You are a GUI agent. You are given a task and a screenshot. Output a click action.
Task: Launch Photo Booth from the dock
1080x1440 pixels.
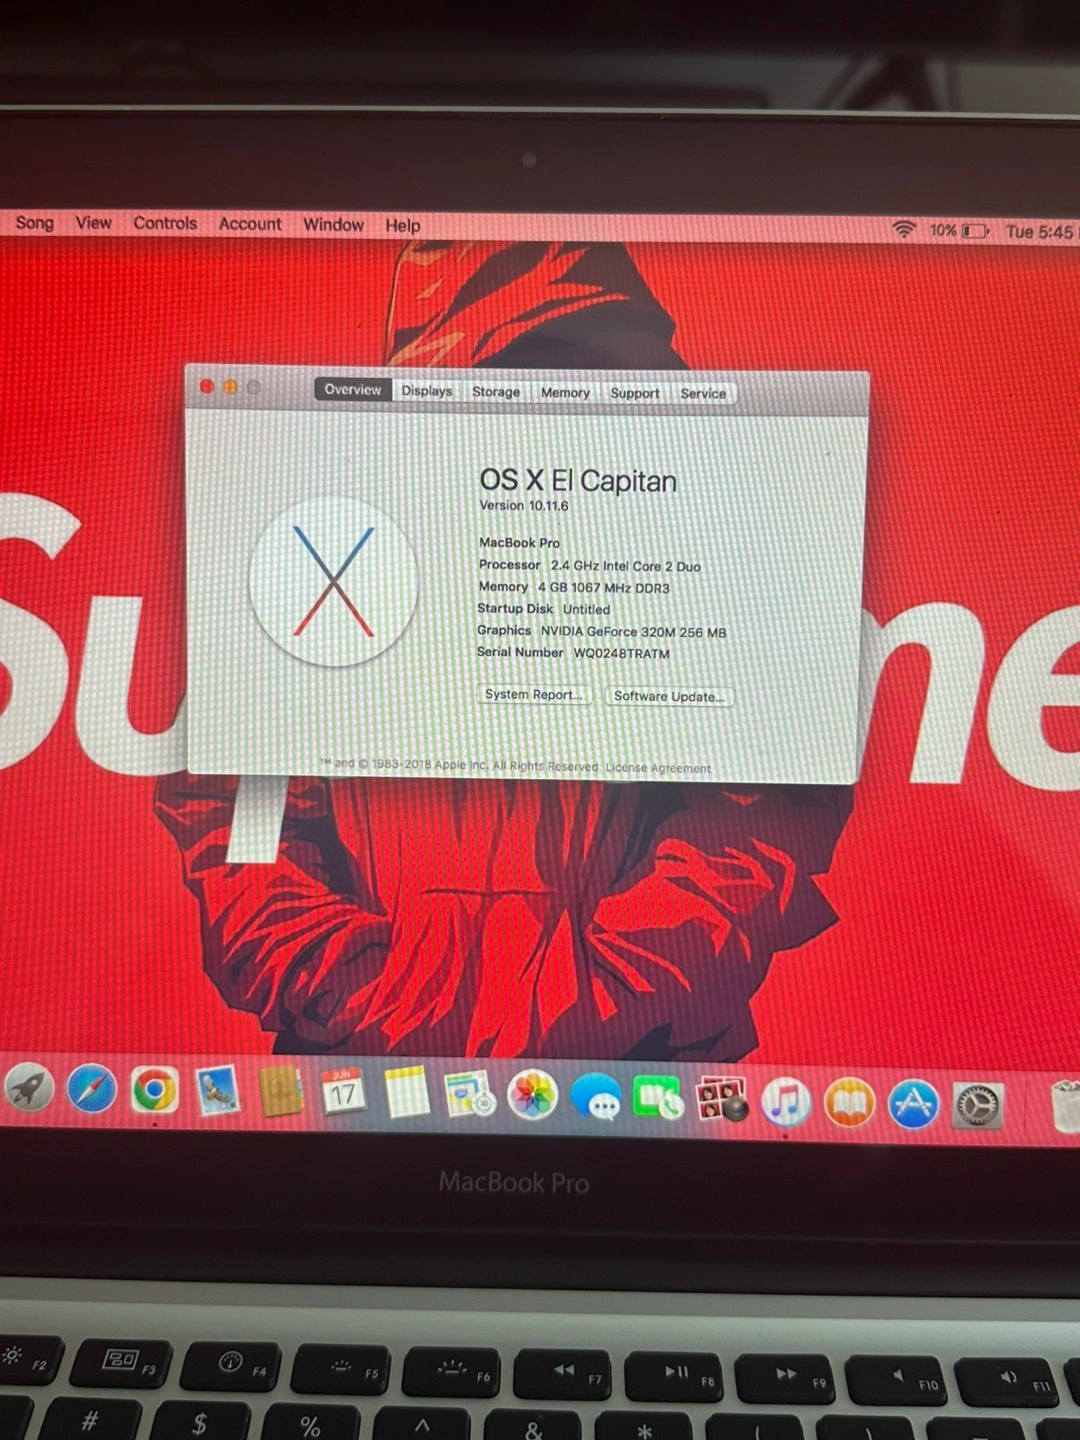pos(722,1100)
